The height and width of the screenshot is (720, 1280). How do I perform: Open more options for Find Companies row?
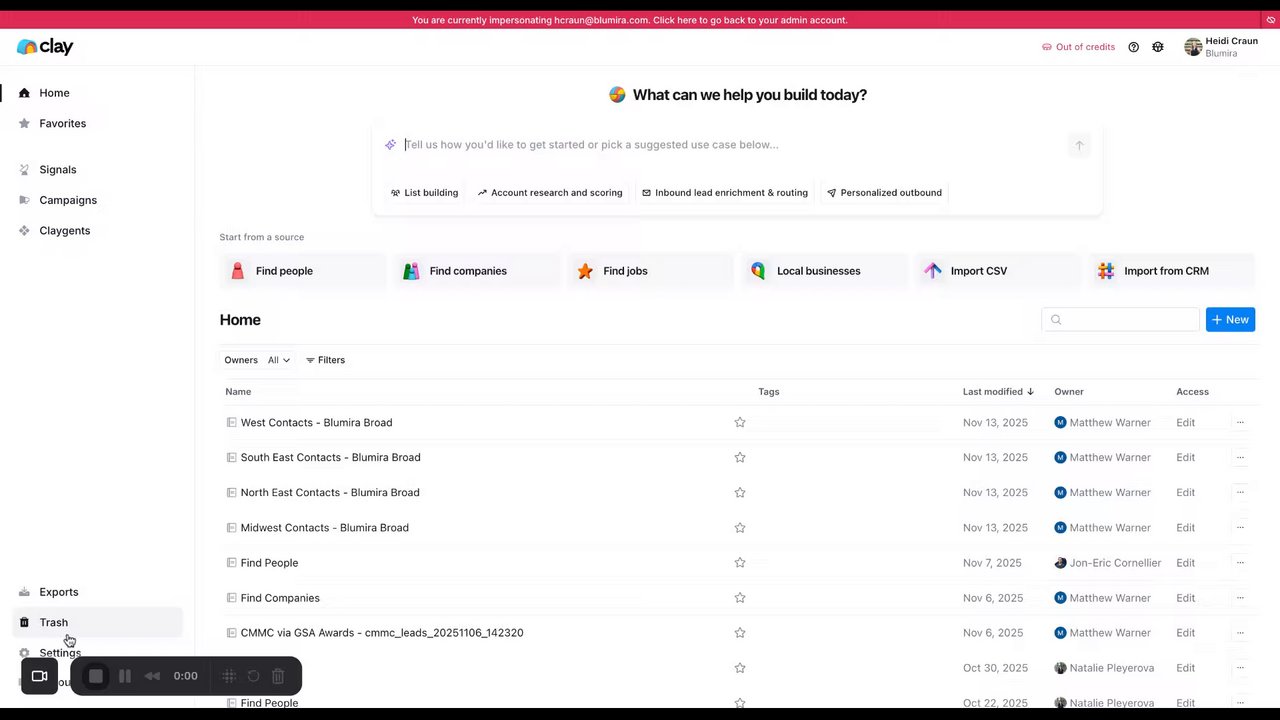coord(1240,598)
